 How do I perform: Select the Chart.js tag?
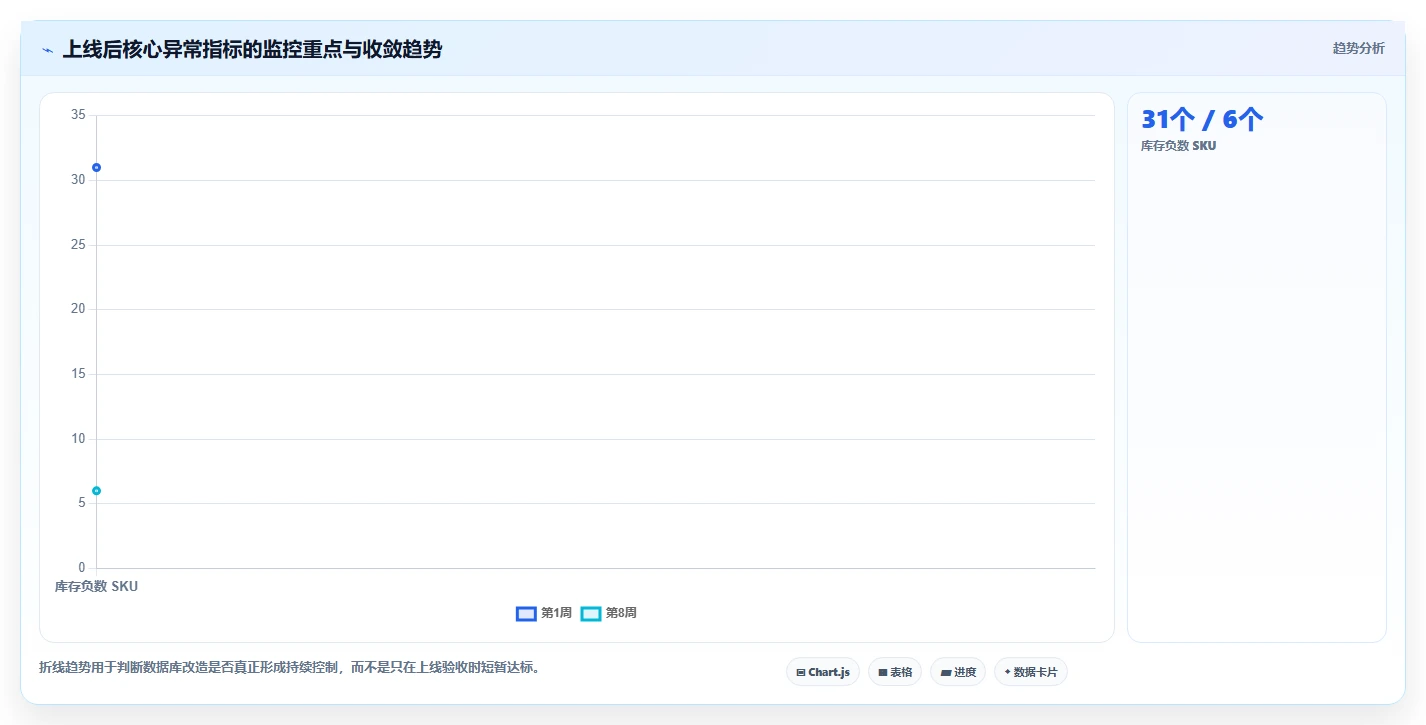823,672
